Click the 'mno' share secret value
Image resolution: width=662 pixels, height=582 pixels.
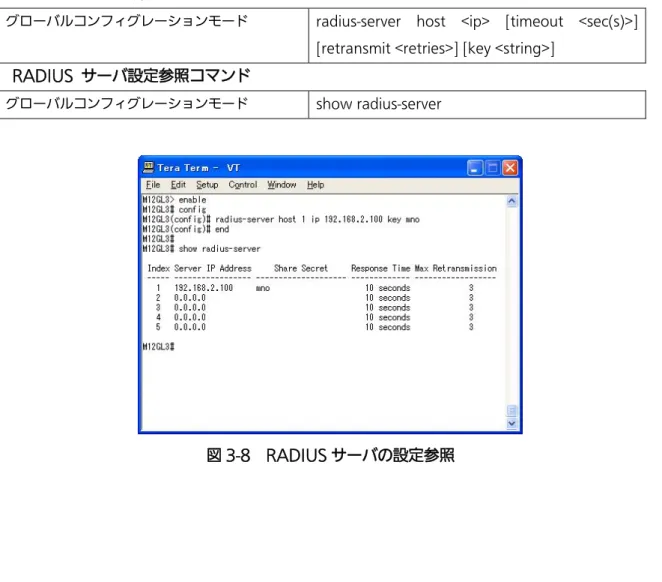click(x=263, y=288)
